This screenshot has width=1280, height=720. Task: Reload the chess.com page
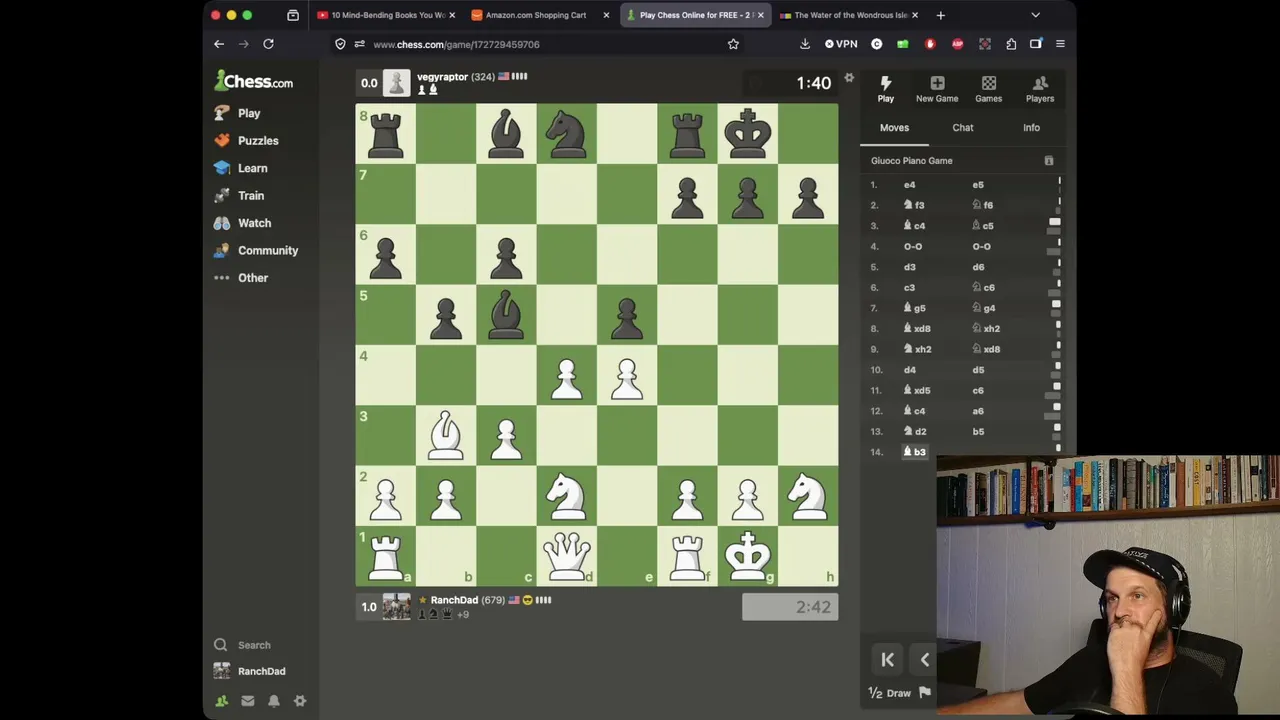tap(268, 44)
